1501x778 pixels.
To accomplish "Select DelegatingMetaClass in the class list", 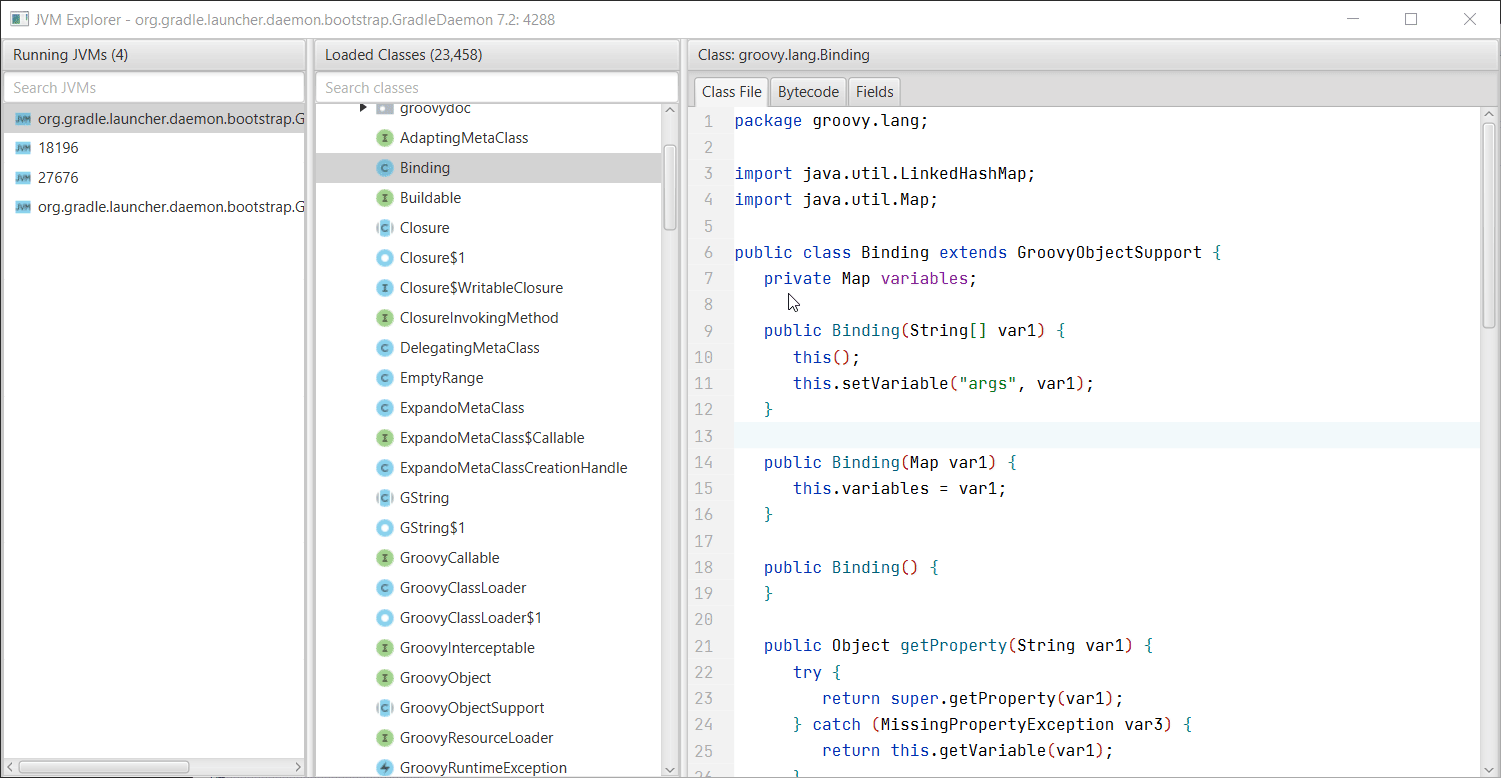I will click(488, 348).
